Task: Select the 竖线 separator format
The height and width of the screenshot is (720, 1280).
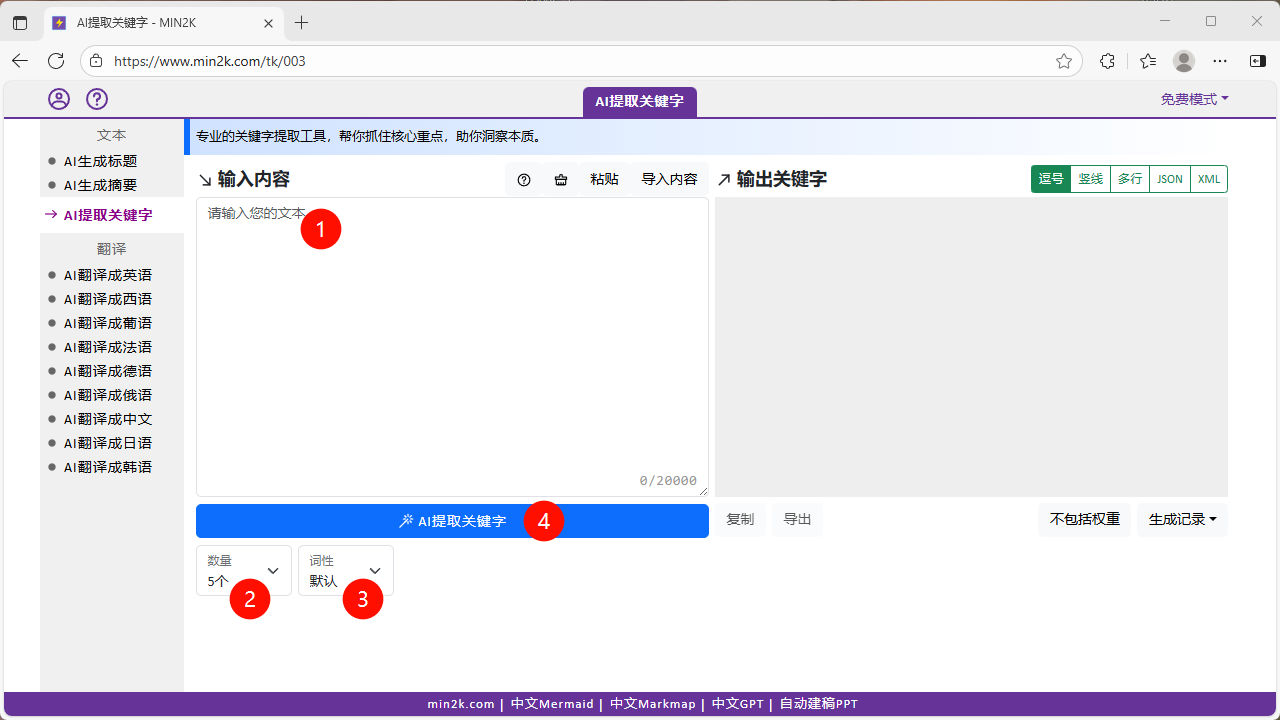Action: tap(1090, 179)
